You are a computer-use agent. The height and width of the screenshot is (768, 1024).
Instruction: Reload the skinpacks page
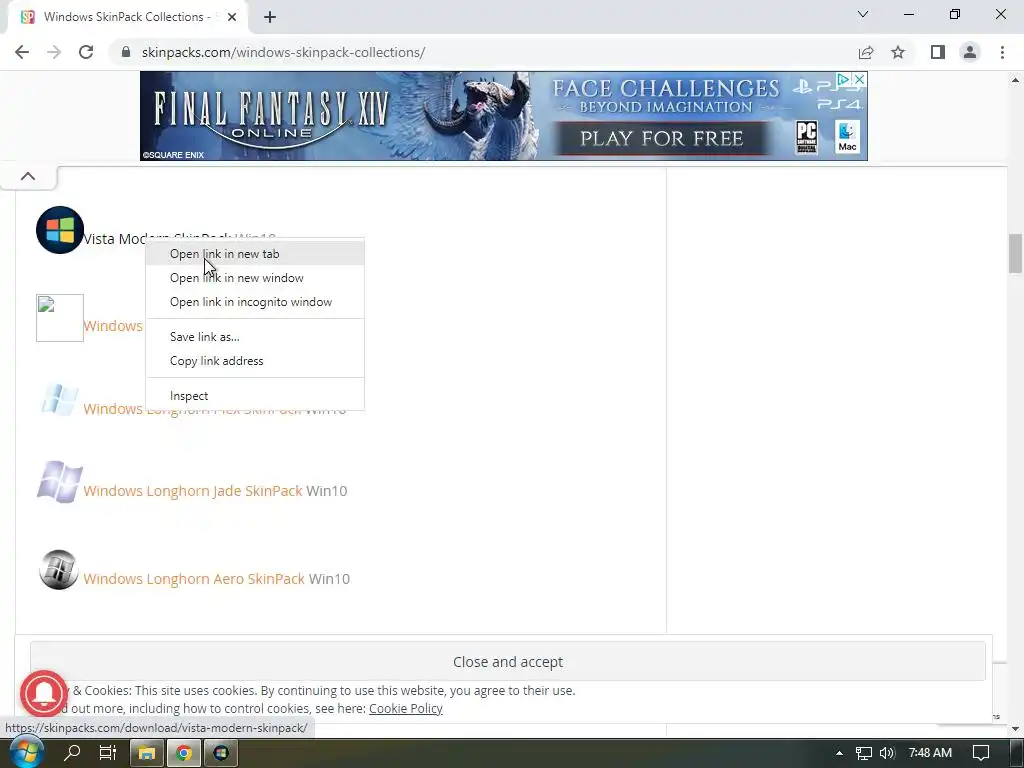click(x=86, y=52)
